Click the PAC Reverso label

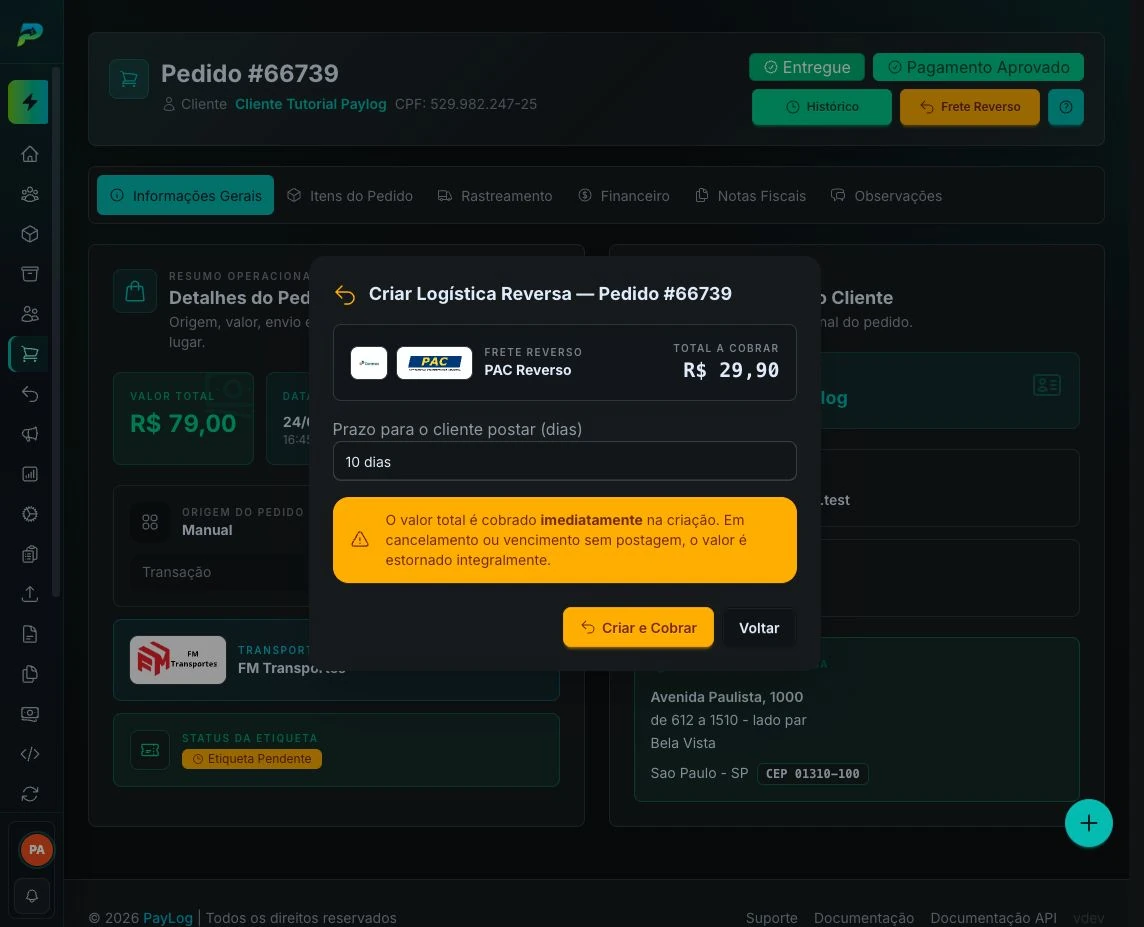pos(527,370)
